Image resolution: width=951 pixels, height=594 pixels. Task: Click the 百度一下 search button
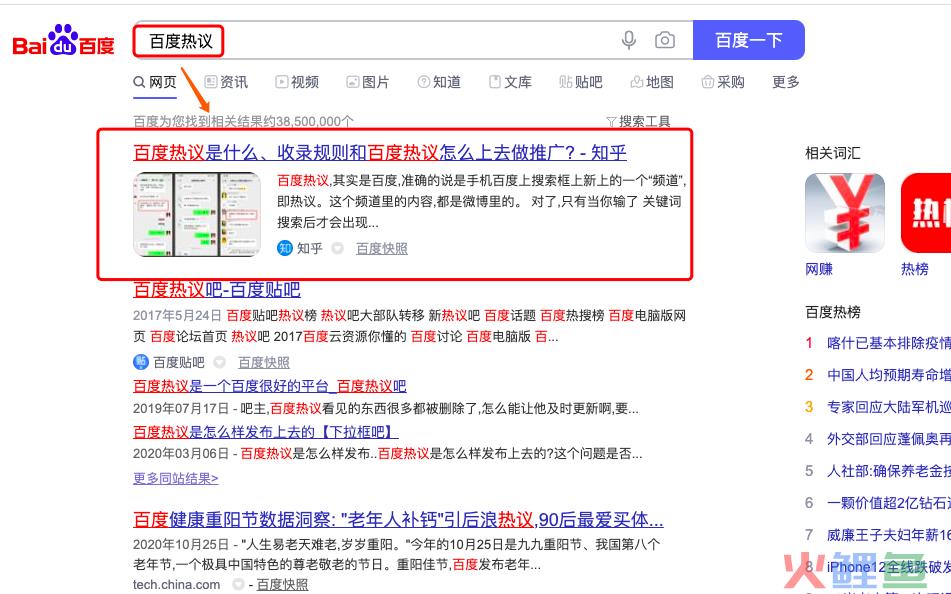tap(748, 40)
